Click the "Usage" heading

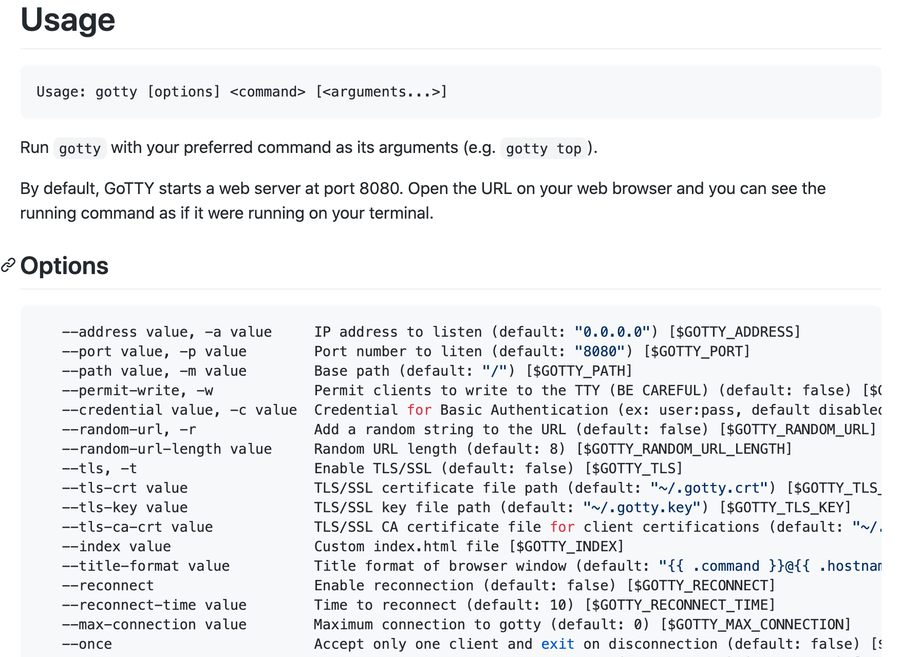pos(68,20)
